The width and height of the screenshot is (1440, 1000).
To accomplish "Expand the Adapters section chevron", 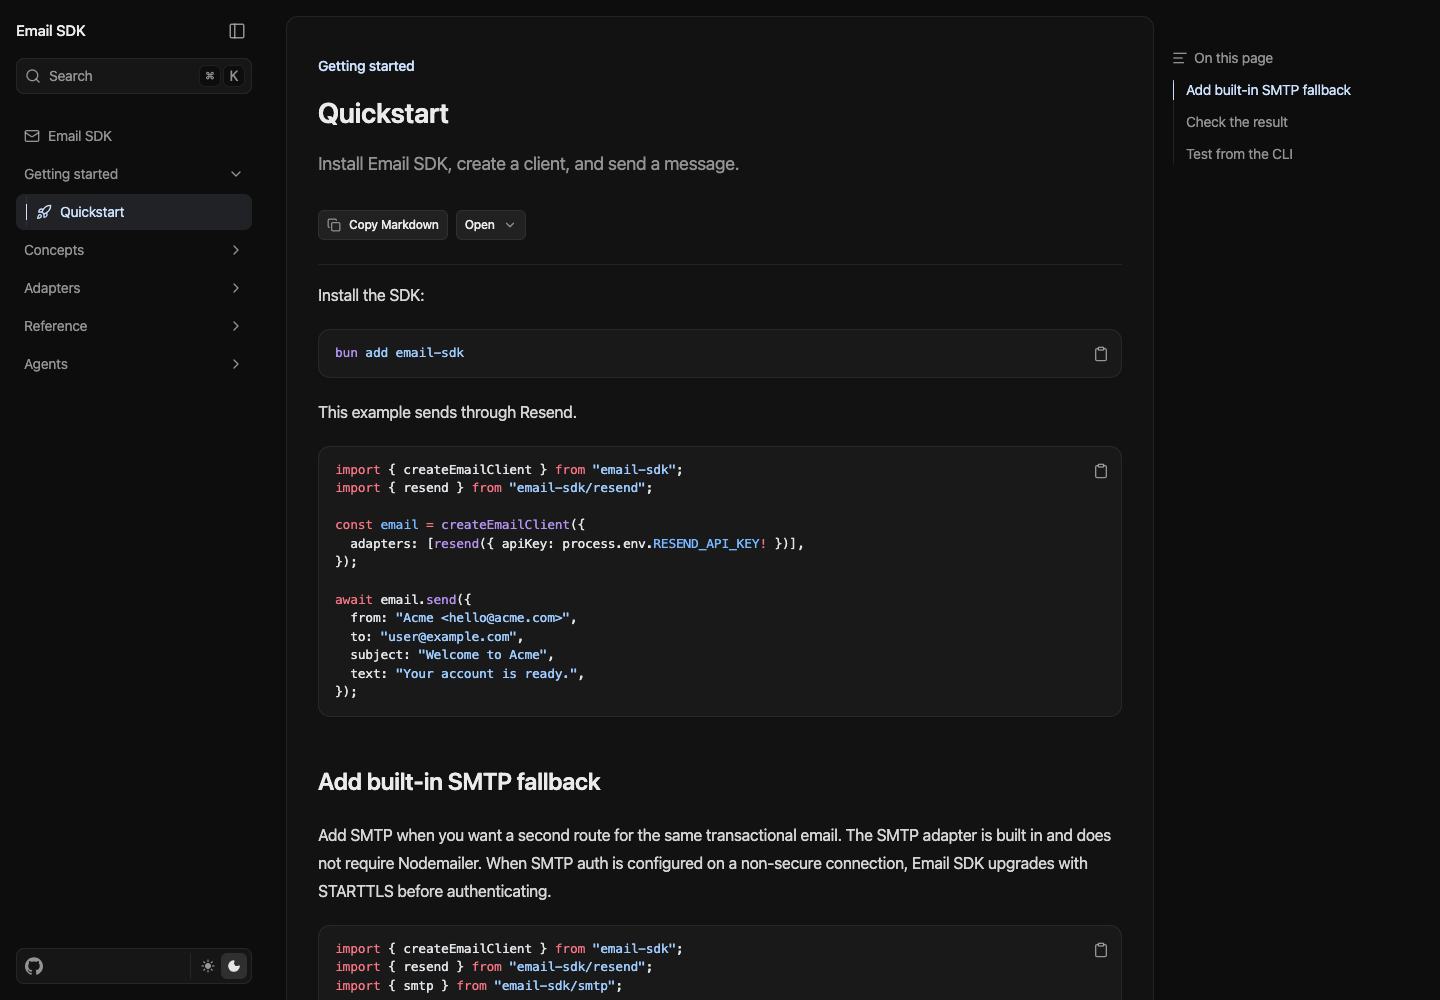I will click(236, 288).
